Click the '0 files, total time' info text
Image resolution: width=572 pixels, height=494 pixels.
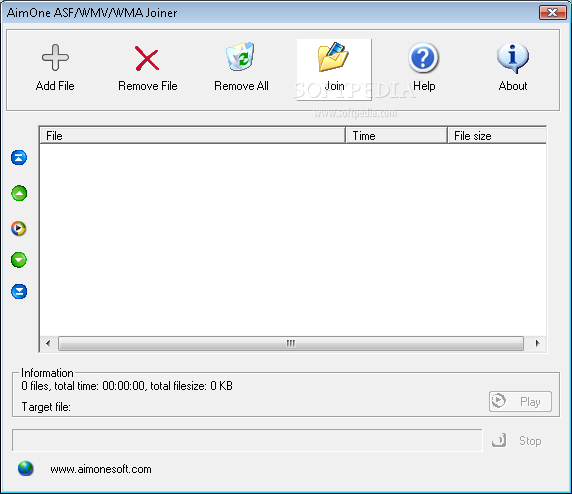(127, 386)
